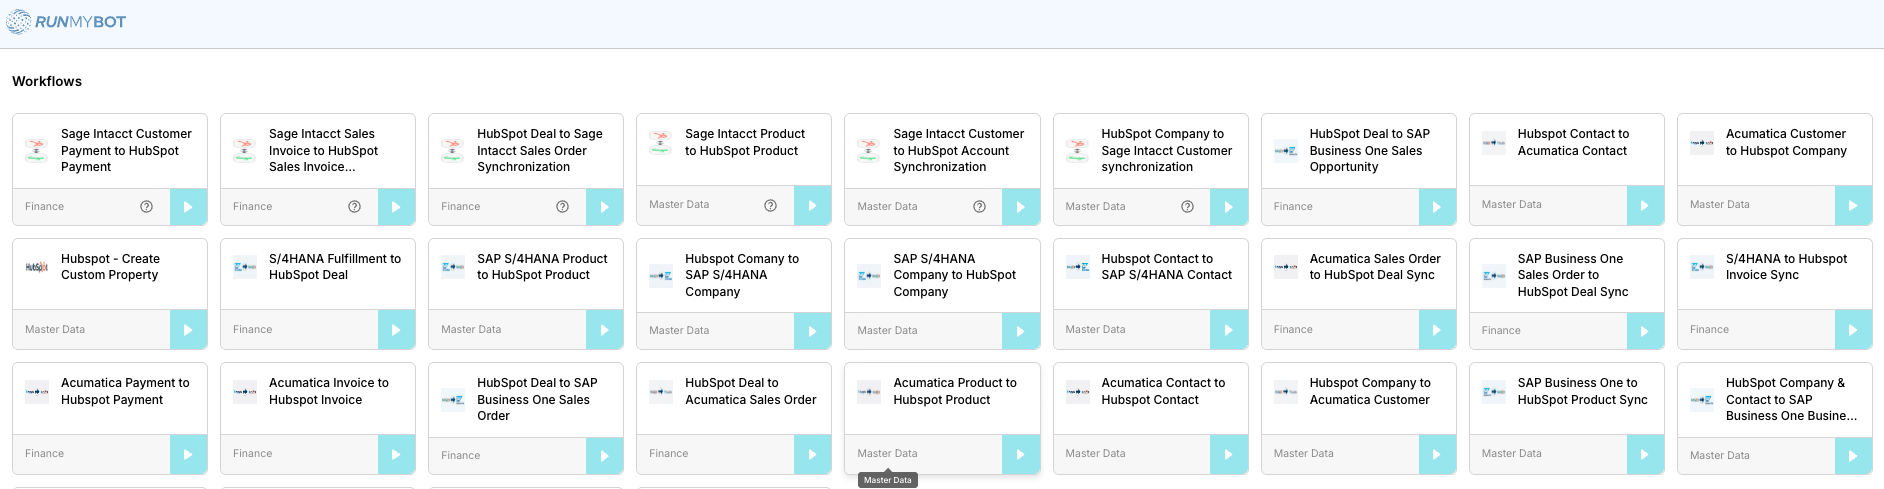Run Acumatica Payment to Hubspot Payment workflow
Image resolution: width=1884 pixels, height=489 pixels.
coord(188,454)
